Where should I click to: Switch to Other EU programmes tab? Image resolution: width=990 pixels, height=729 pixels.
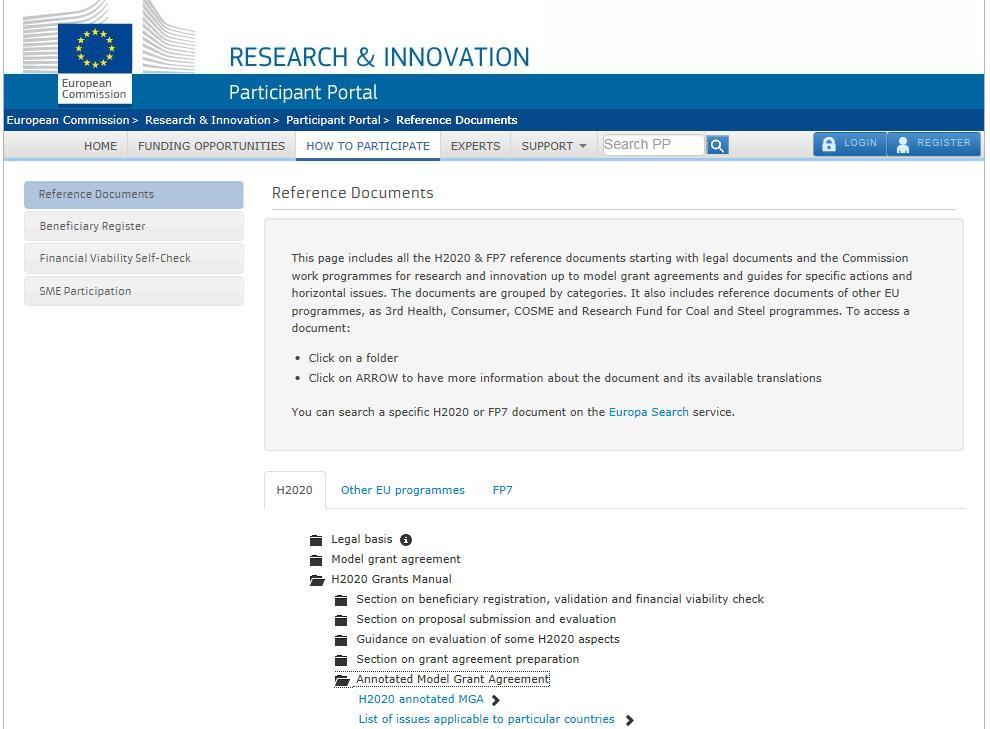[x=403, y=490]
